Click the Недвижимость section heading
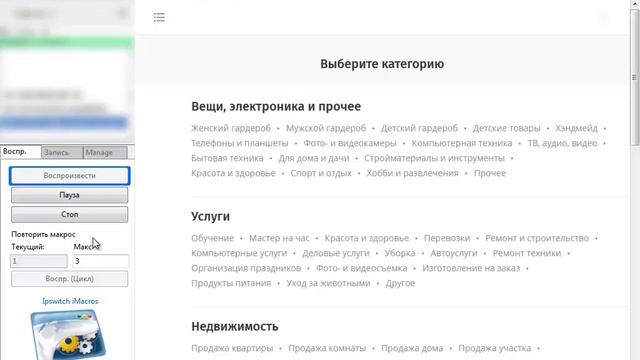 [235, 326]
